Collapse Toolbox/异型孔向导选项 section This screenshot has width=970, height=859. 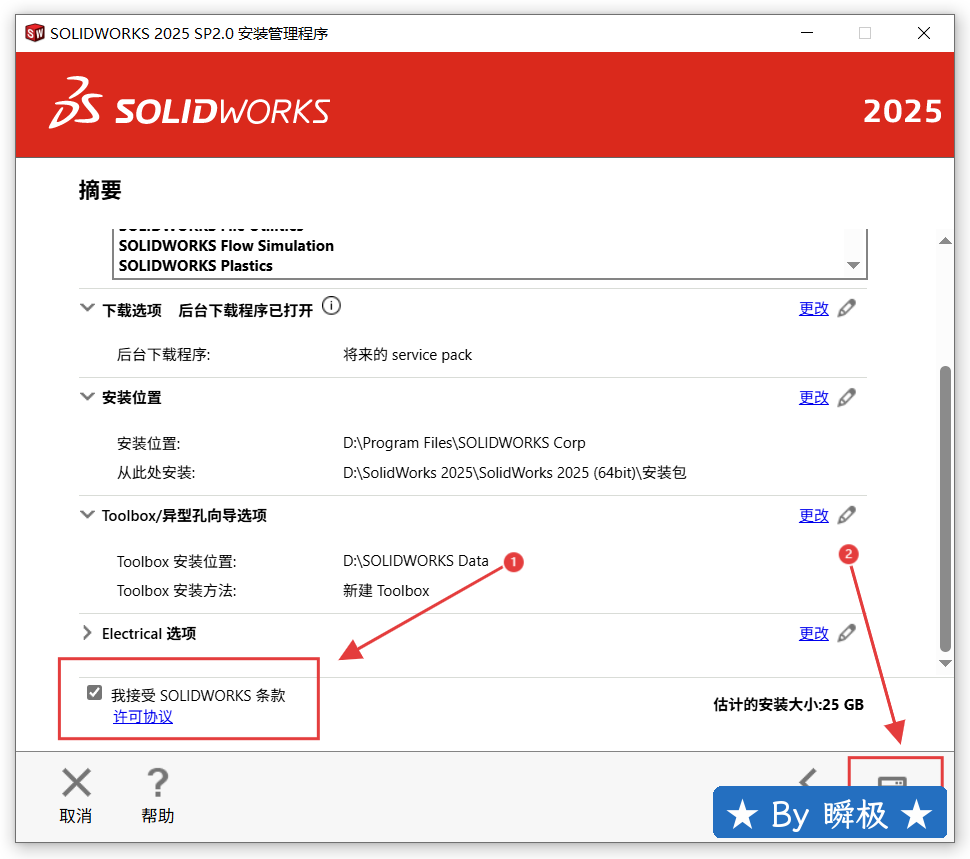[x=87, y=515]
